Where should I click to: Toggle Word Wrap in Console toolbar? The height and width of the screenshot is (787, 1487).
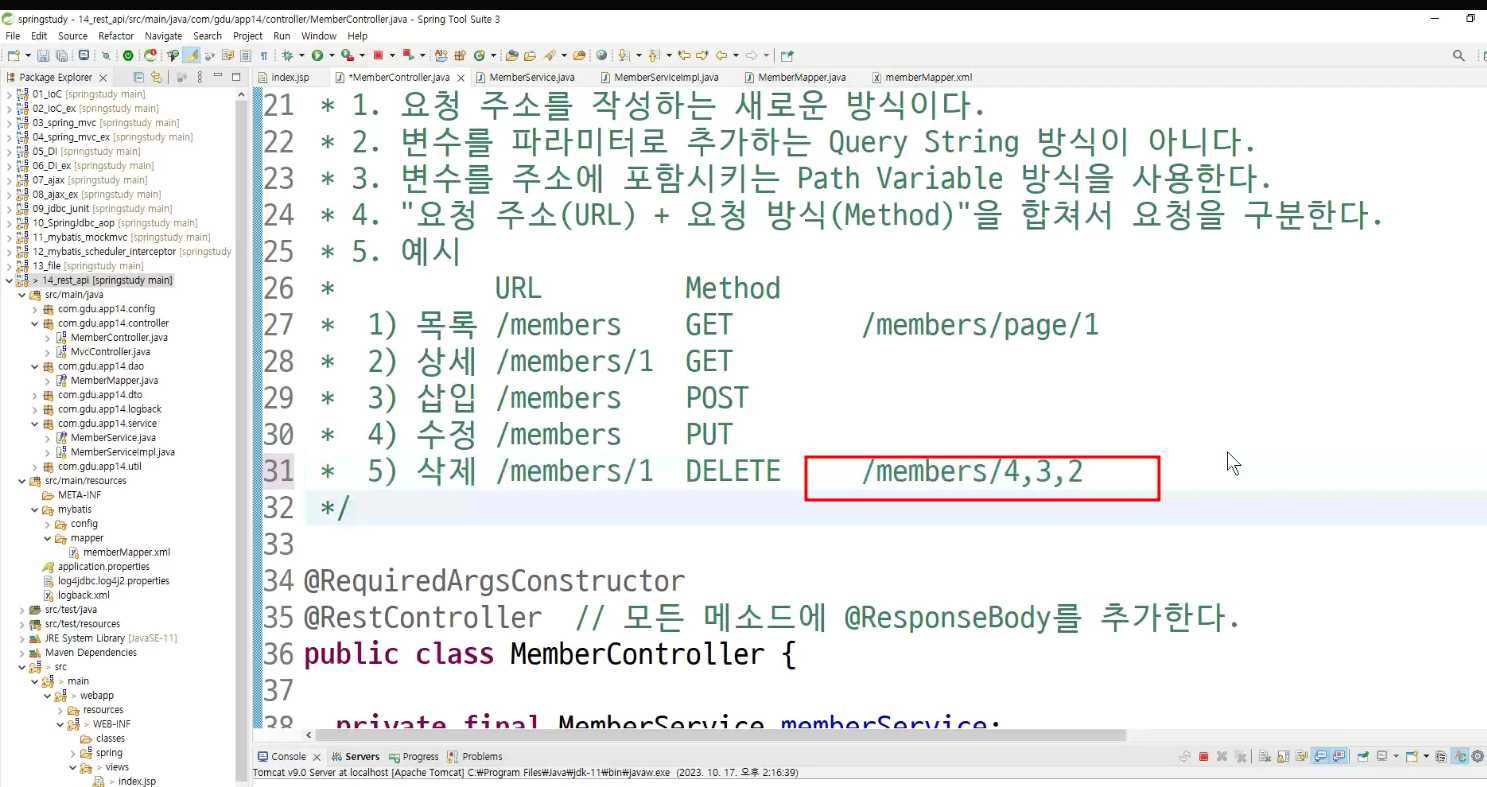pos(1301,756)
